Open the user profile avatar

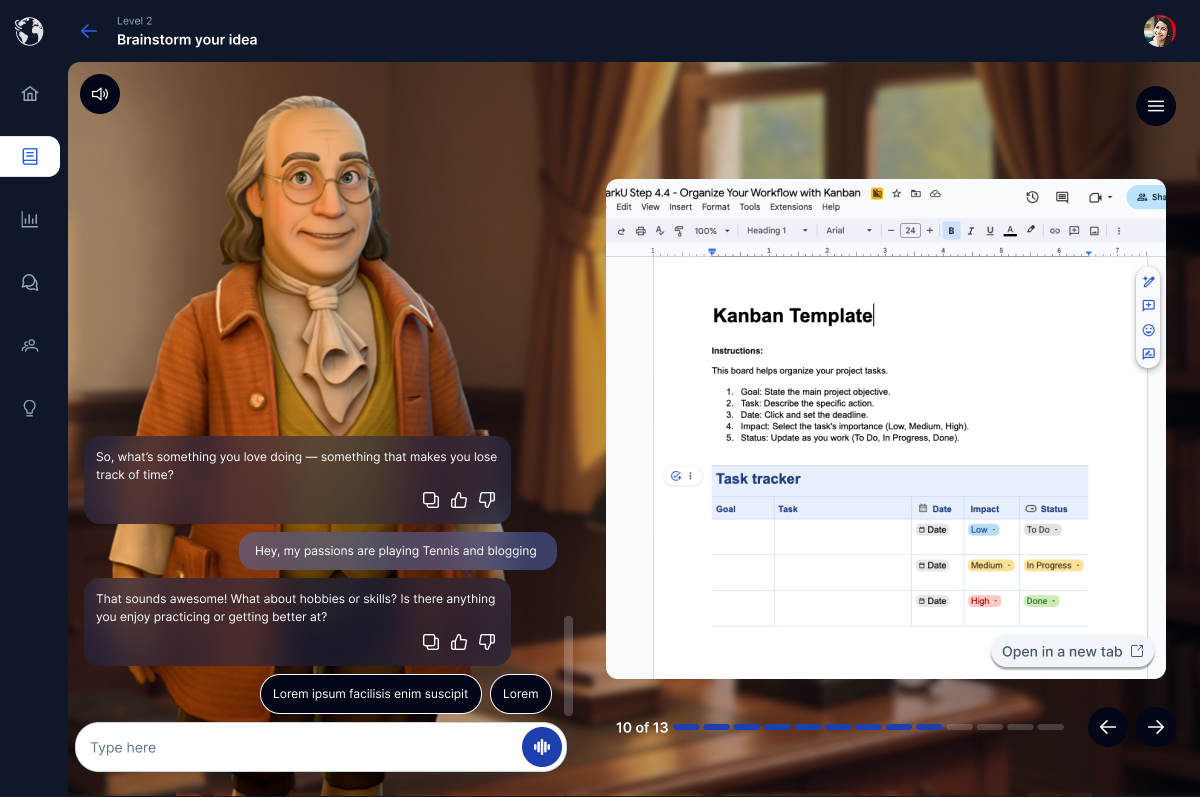pos(1160,31)
